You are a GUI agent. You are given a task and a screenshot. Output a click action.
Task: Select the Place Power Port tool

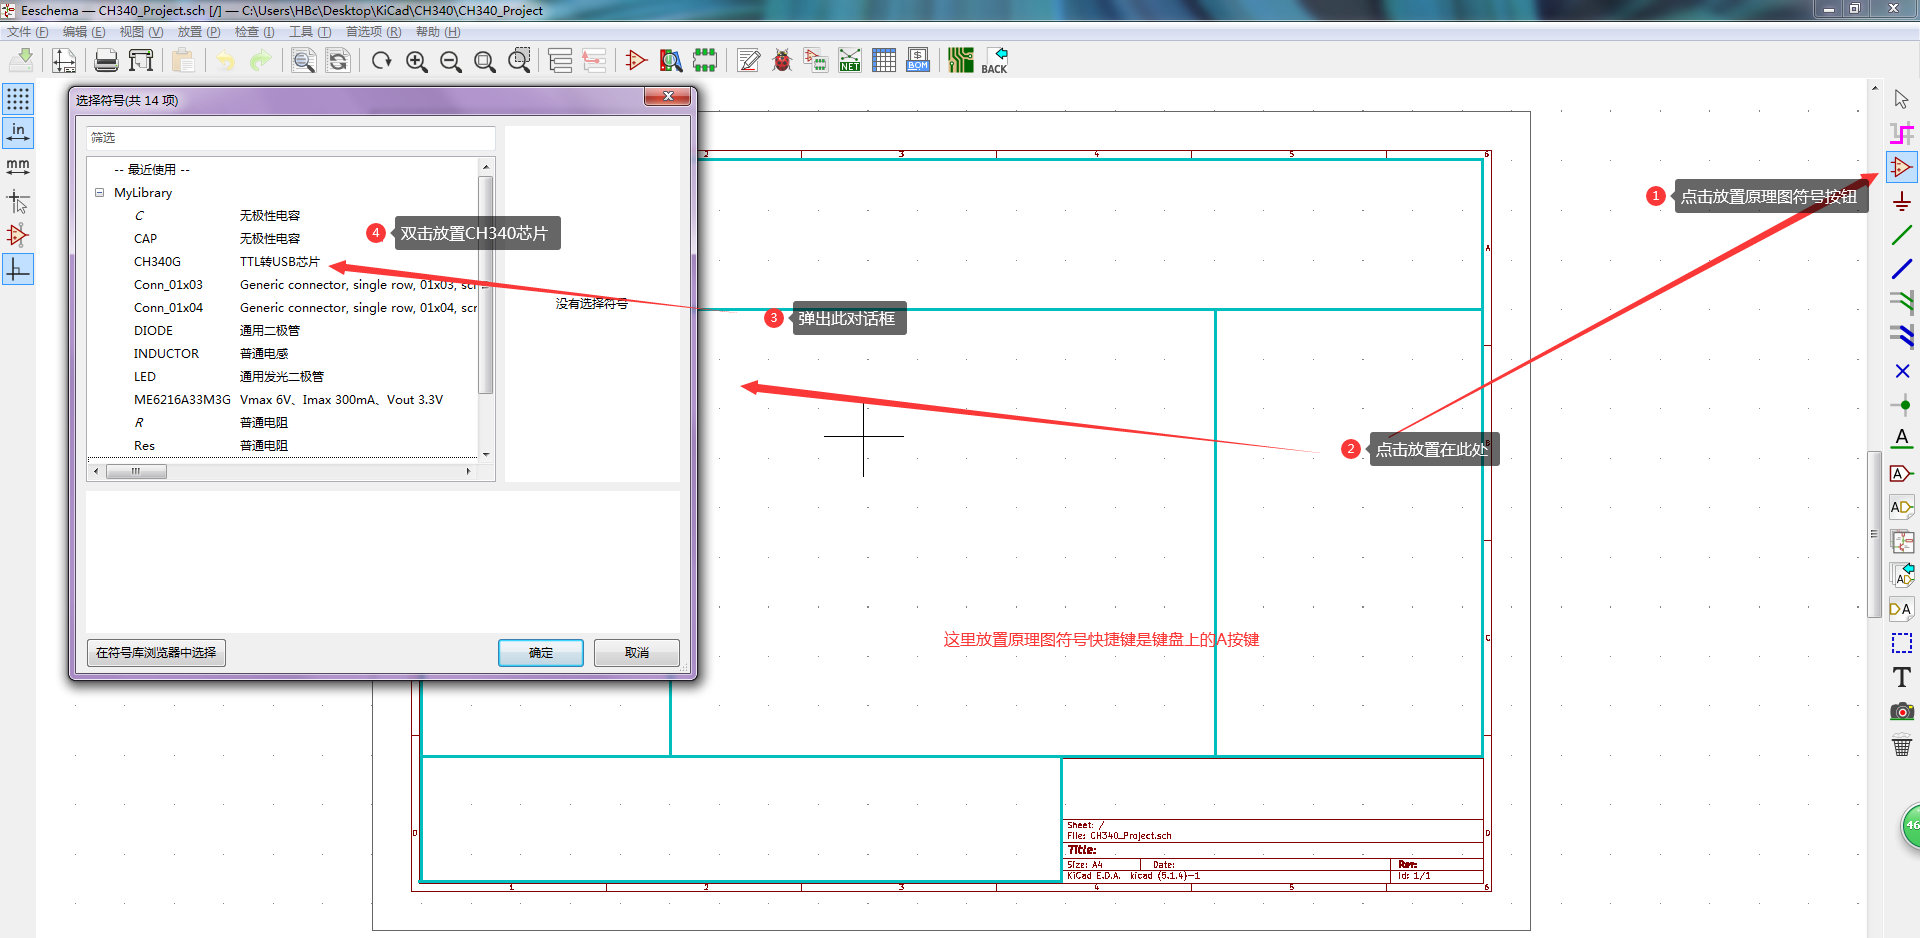[1902, 201]
